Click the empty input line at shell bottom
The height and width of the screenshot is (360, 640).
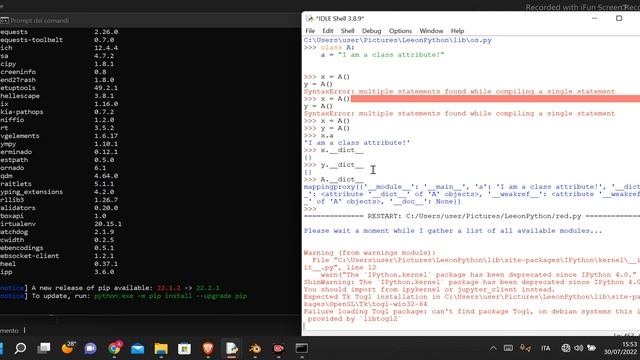[471, 326]
